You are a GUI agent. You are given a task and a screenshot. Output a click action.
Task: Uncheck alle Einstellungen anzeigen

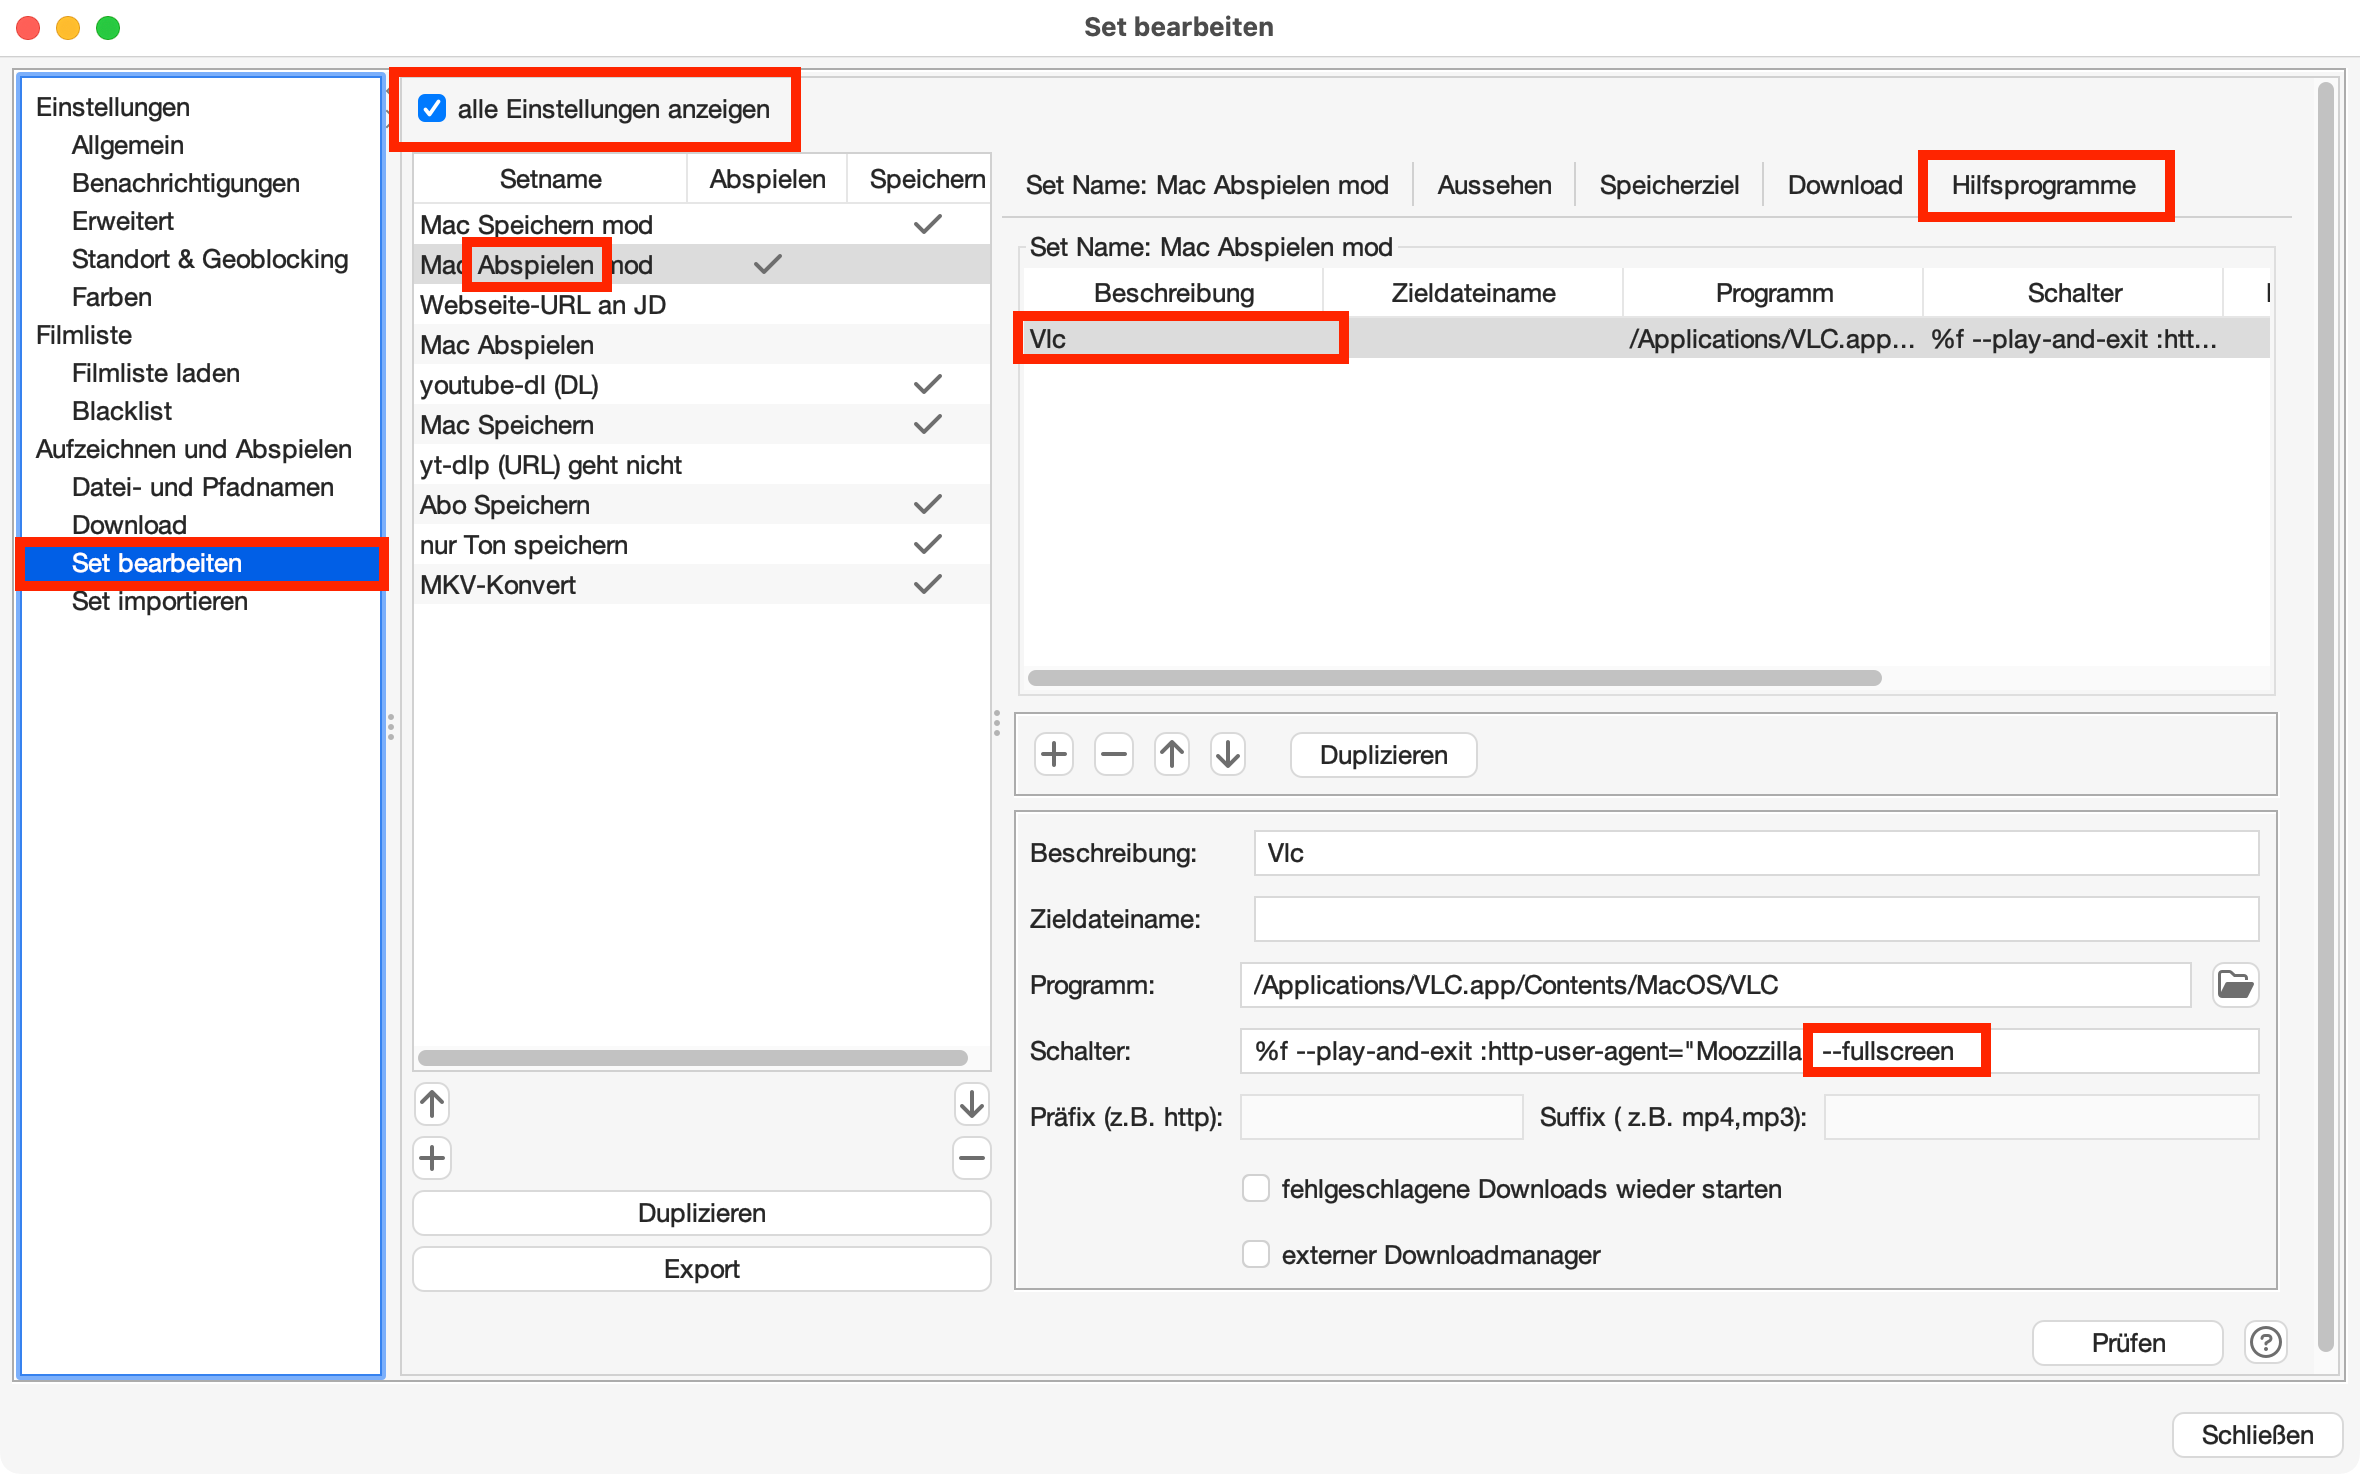432,108
